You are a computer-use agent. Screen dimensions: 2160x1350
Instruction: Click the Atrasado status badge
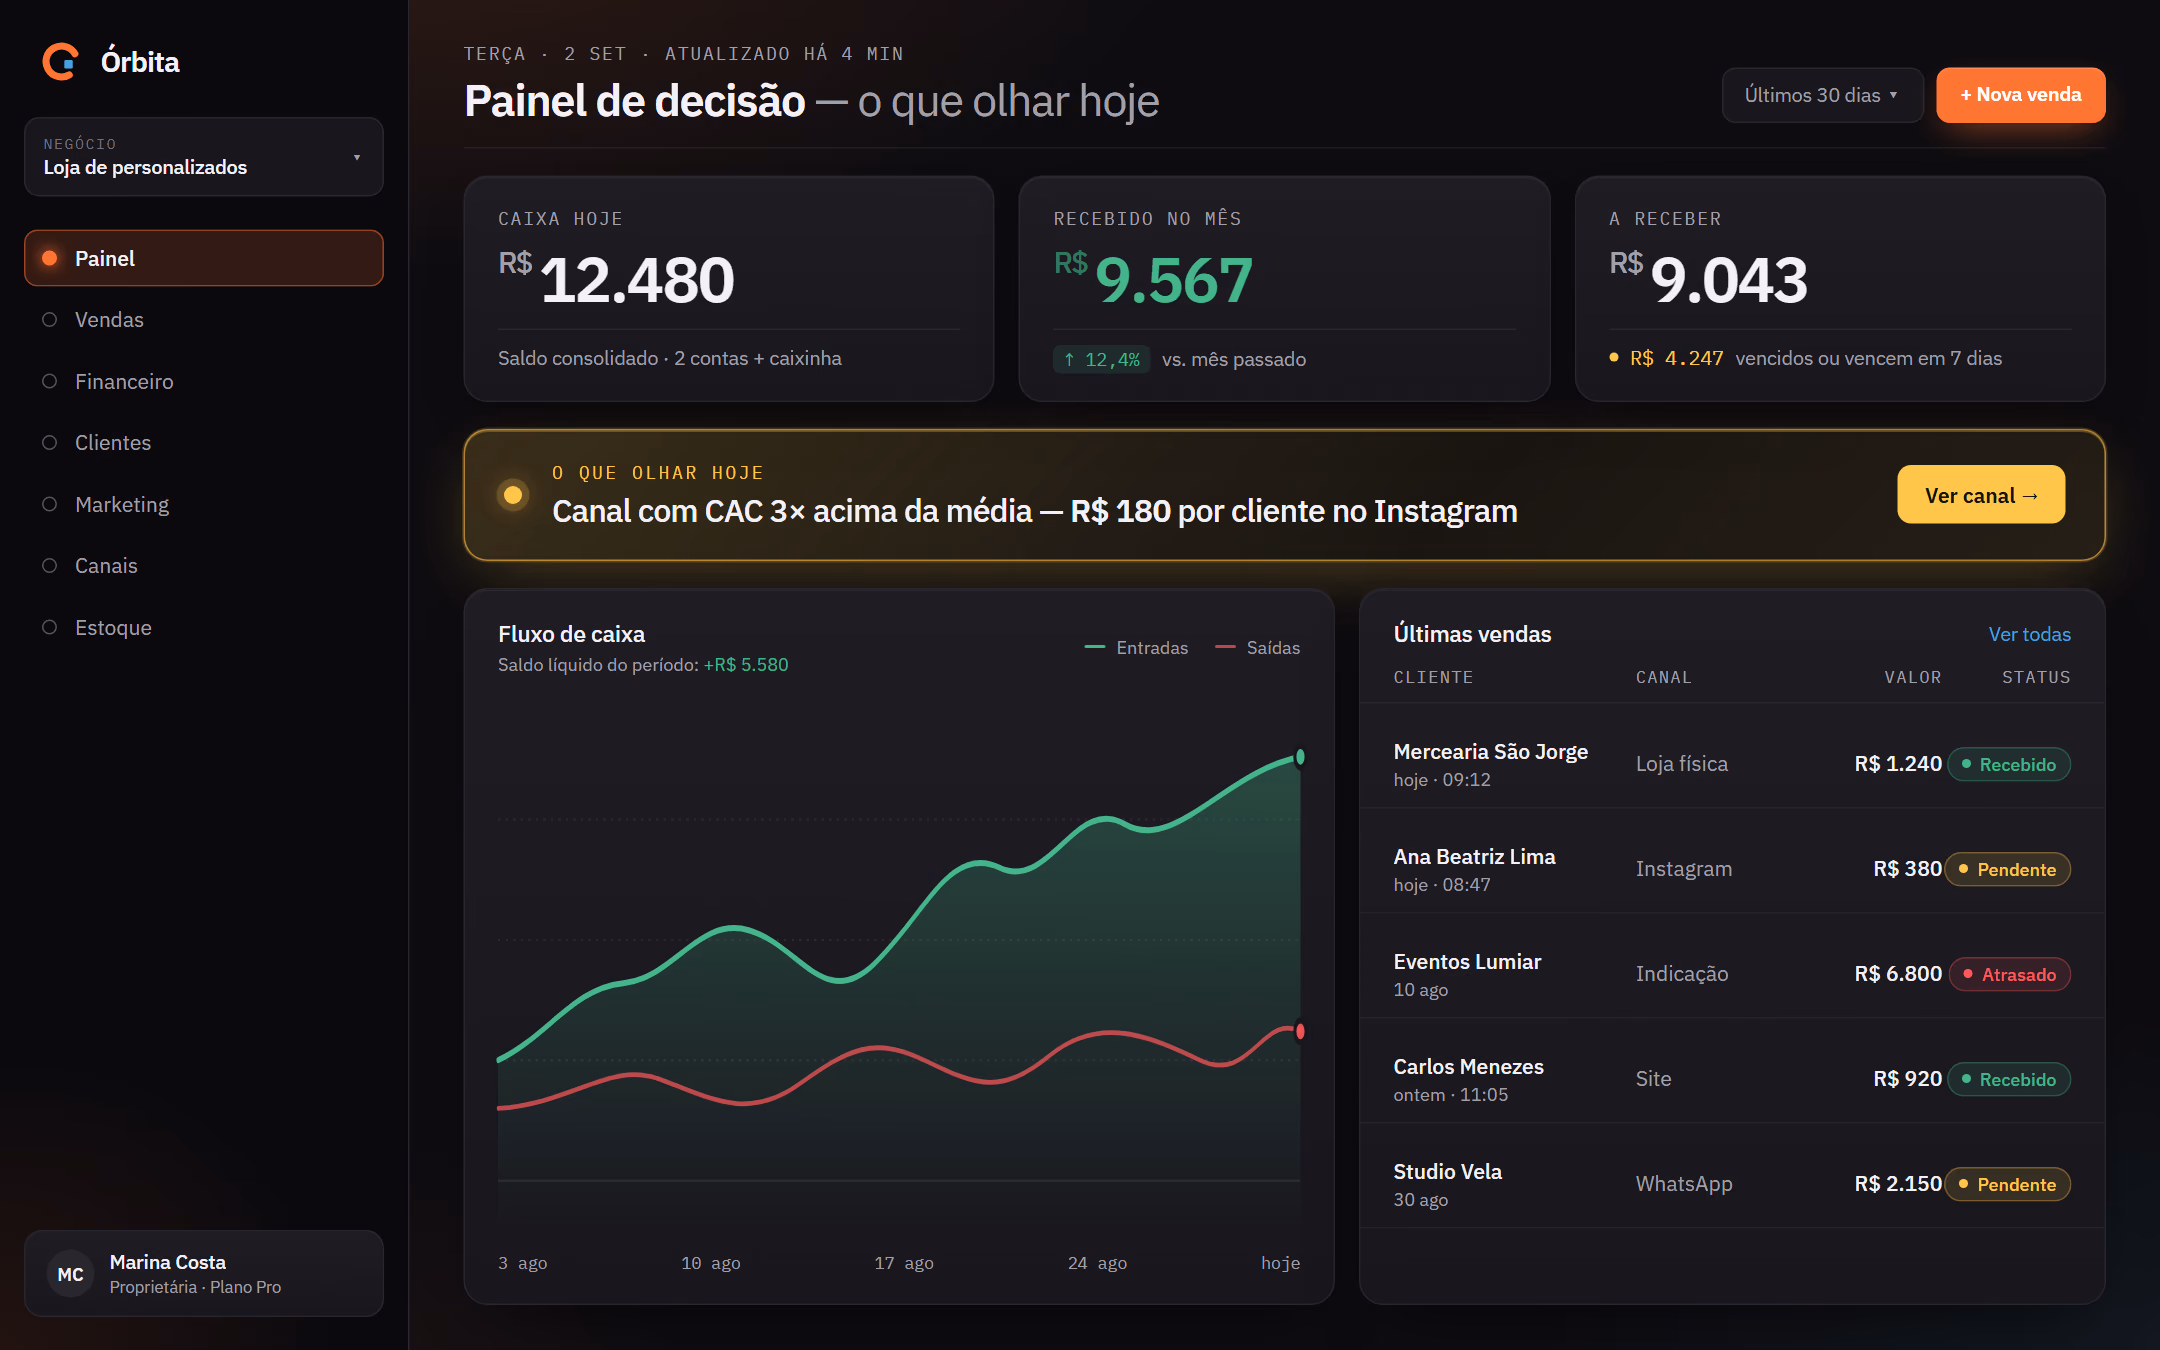(2010, 974)
